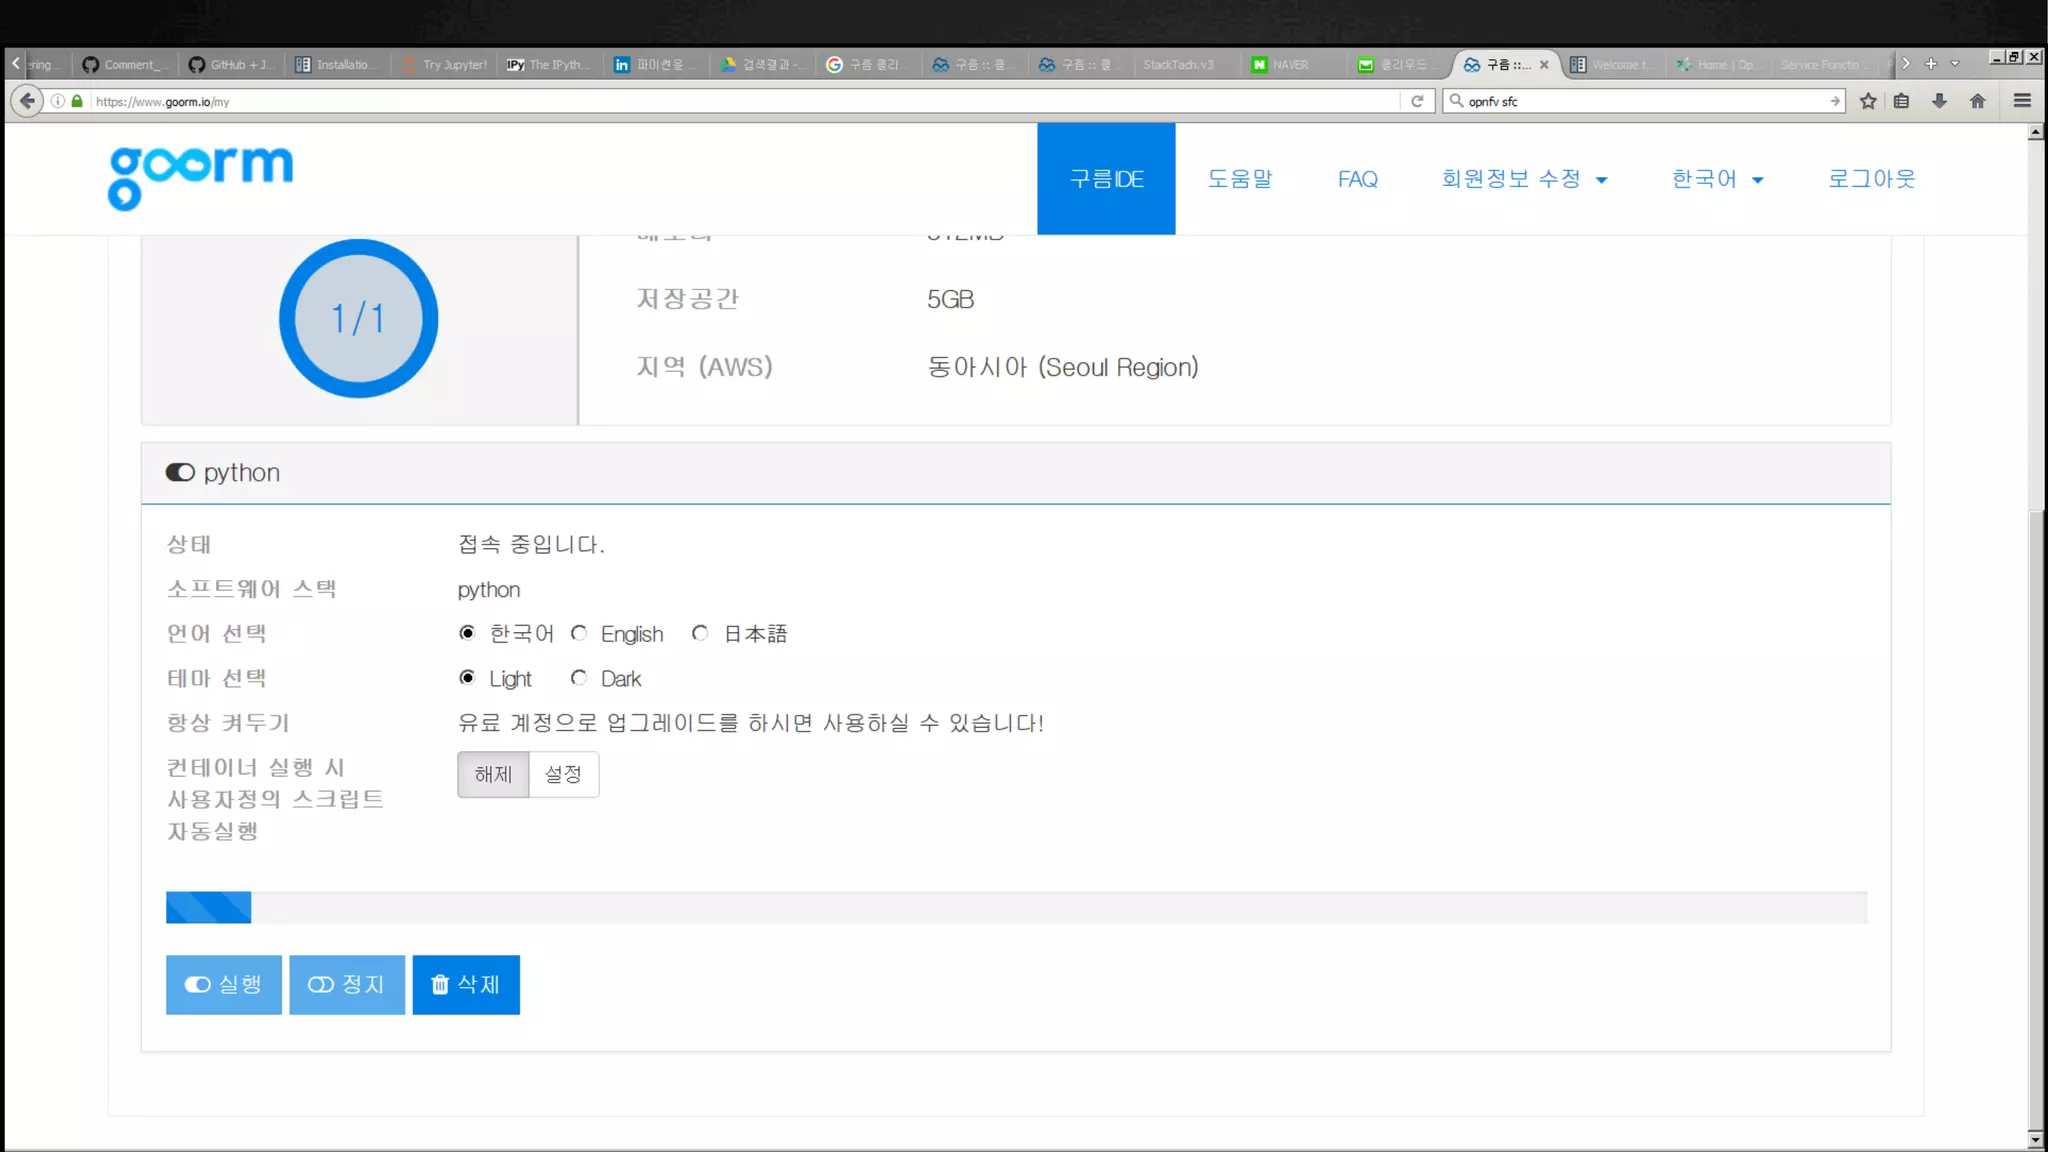Click the container loading progress bar
Screen dimensions: 2048x1152
click(1015, 907)
